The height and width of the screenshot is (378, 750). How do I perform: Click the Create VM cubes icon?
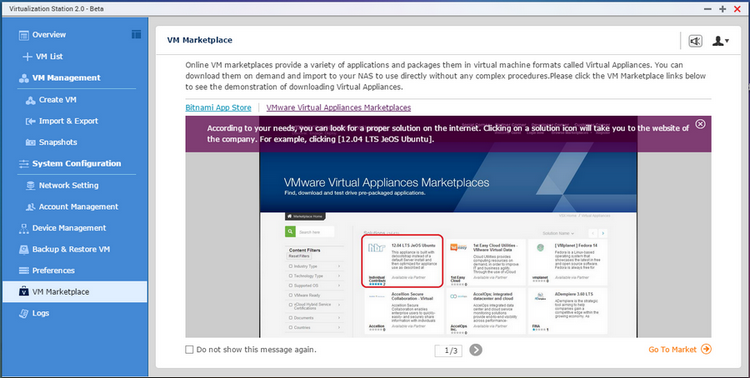(x=30, y=100)
